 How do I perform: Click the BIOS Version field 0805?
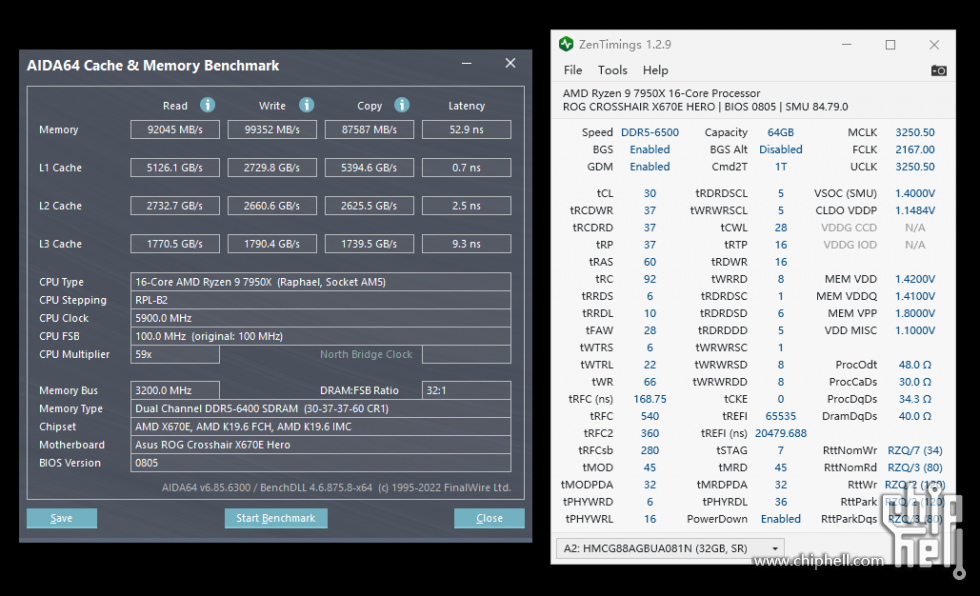point(321,463)
